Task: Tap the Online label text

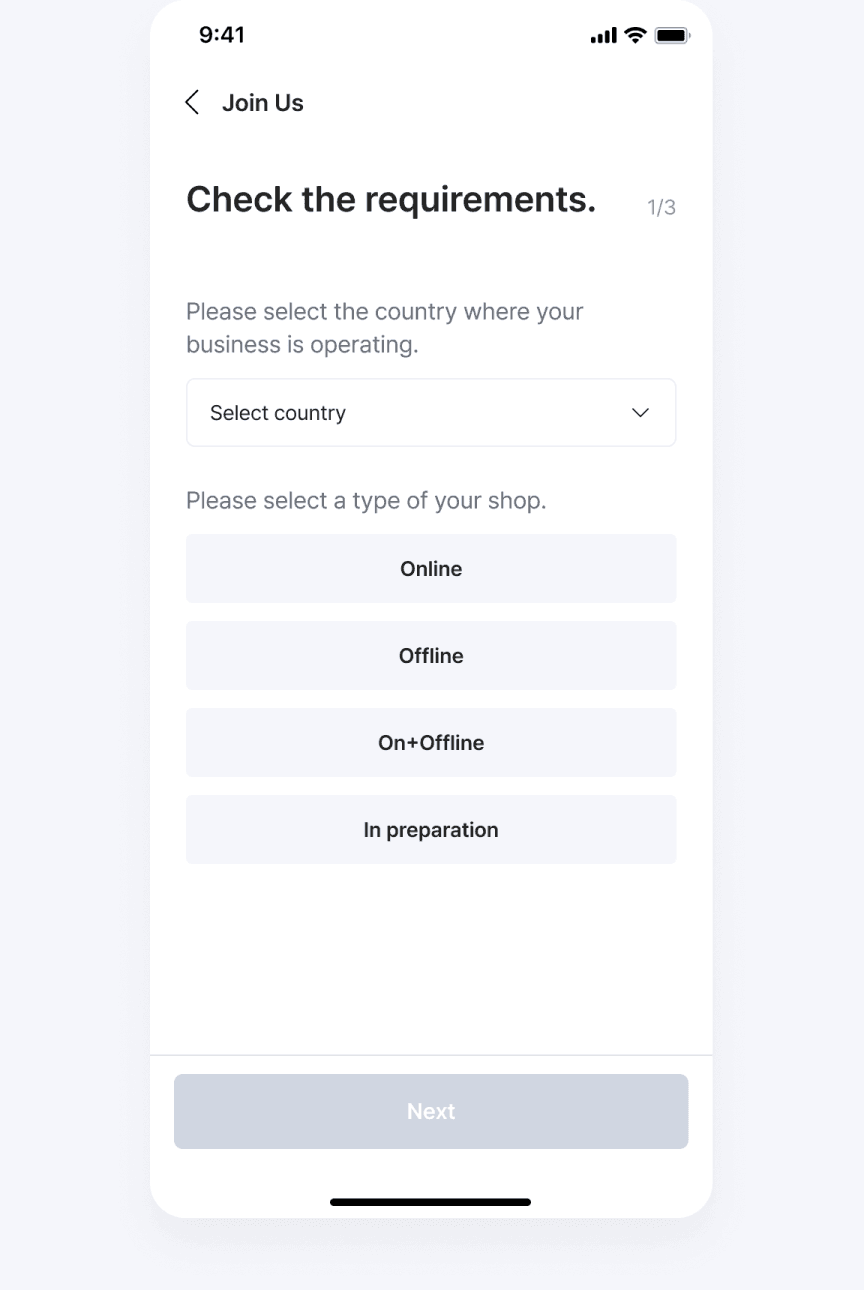Action: pyautogui.click(x=431, y=568)
